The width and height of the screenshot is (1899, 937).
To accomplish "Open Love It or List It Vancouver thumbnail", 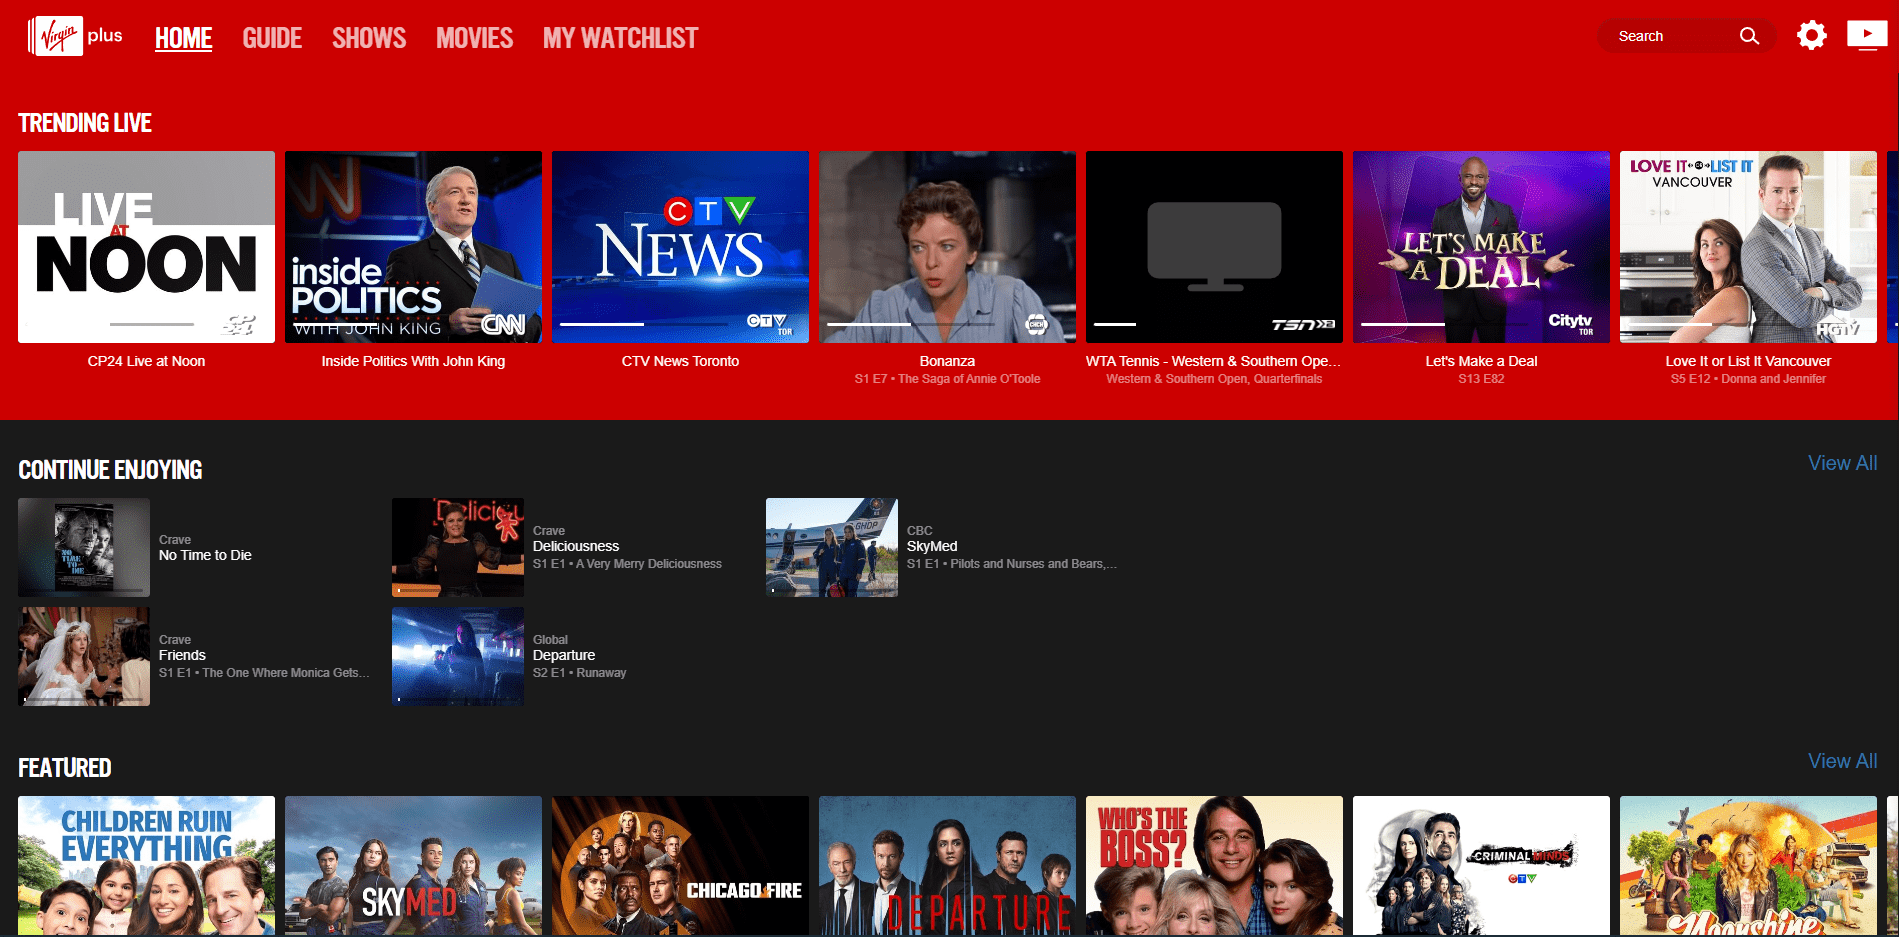I will pos(1748,247).
